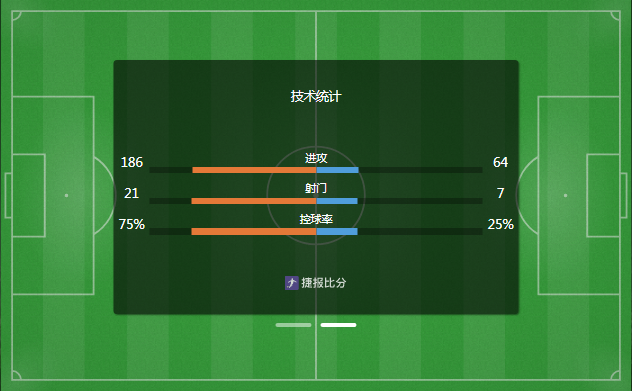Image resolution: width=632 pixels, height=391 pixels.
Task: Click the 进攻 stat label
Action: coord(316,158)
